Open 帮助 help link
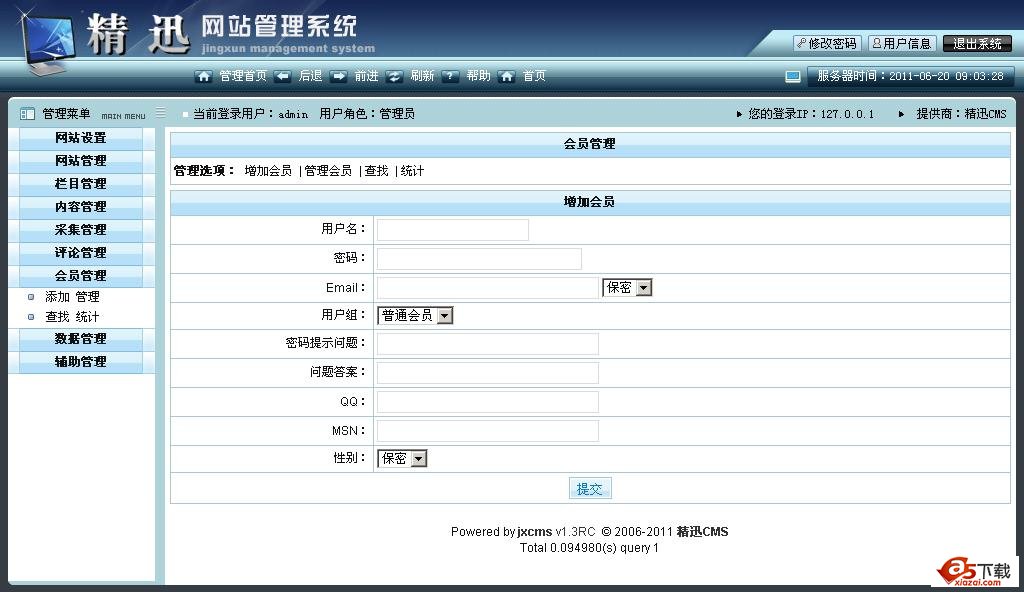1024x592 pixels. pyautogui.click(x=479, y=76)
